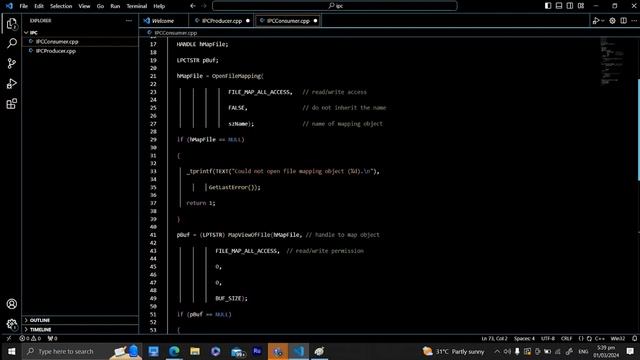The image size is (640, 360).
Task: Click the sync icon beside C++ status
Action: (589, 338)
